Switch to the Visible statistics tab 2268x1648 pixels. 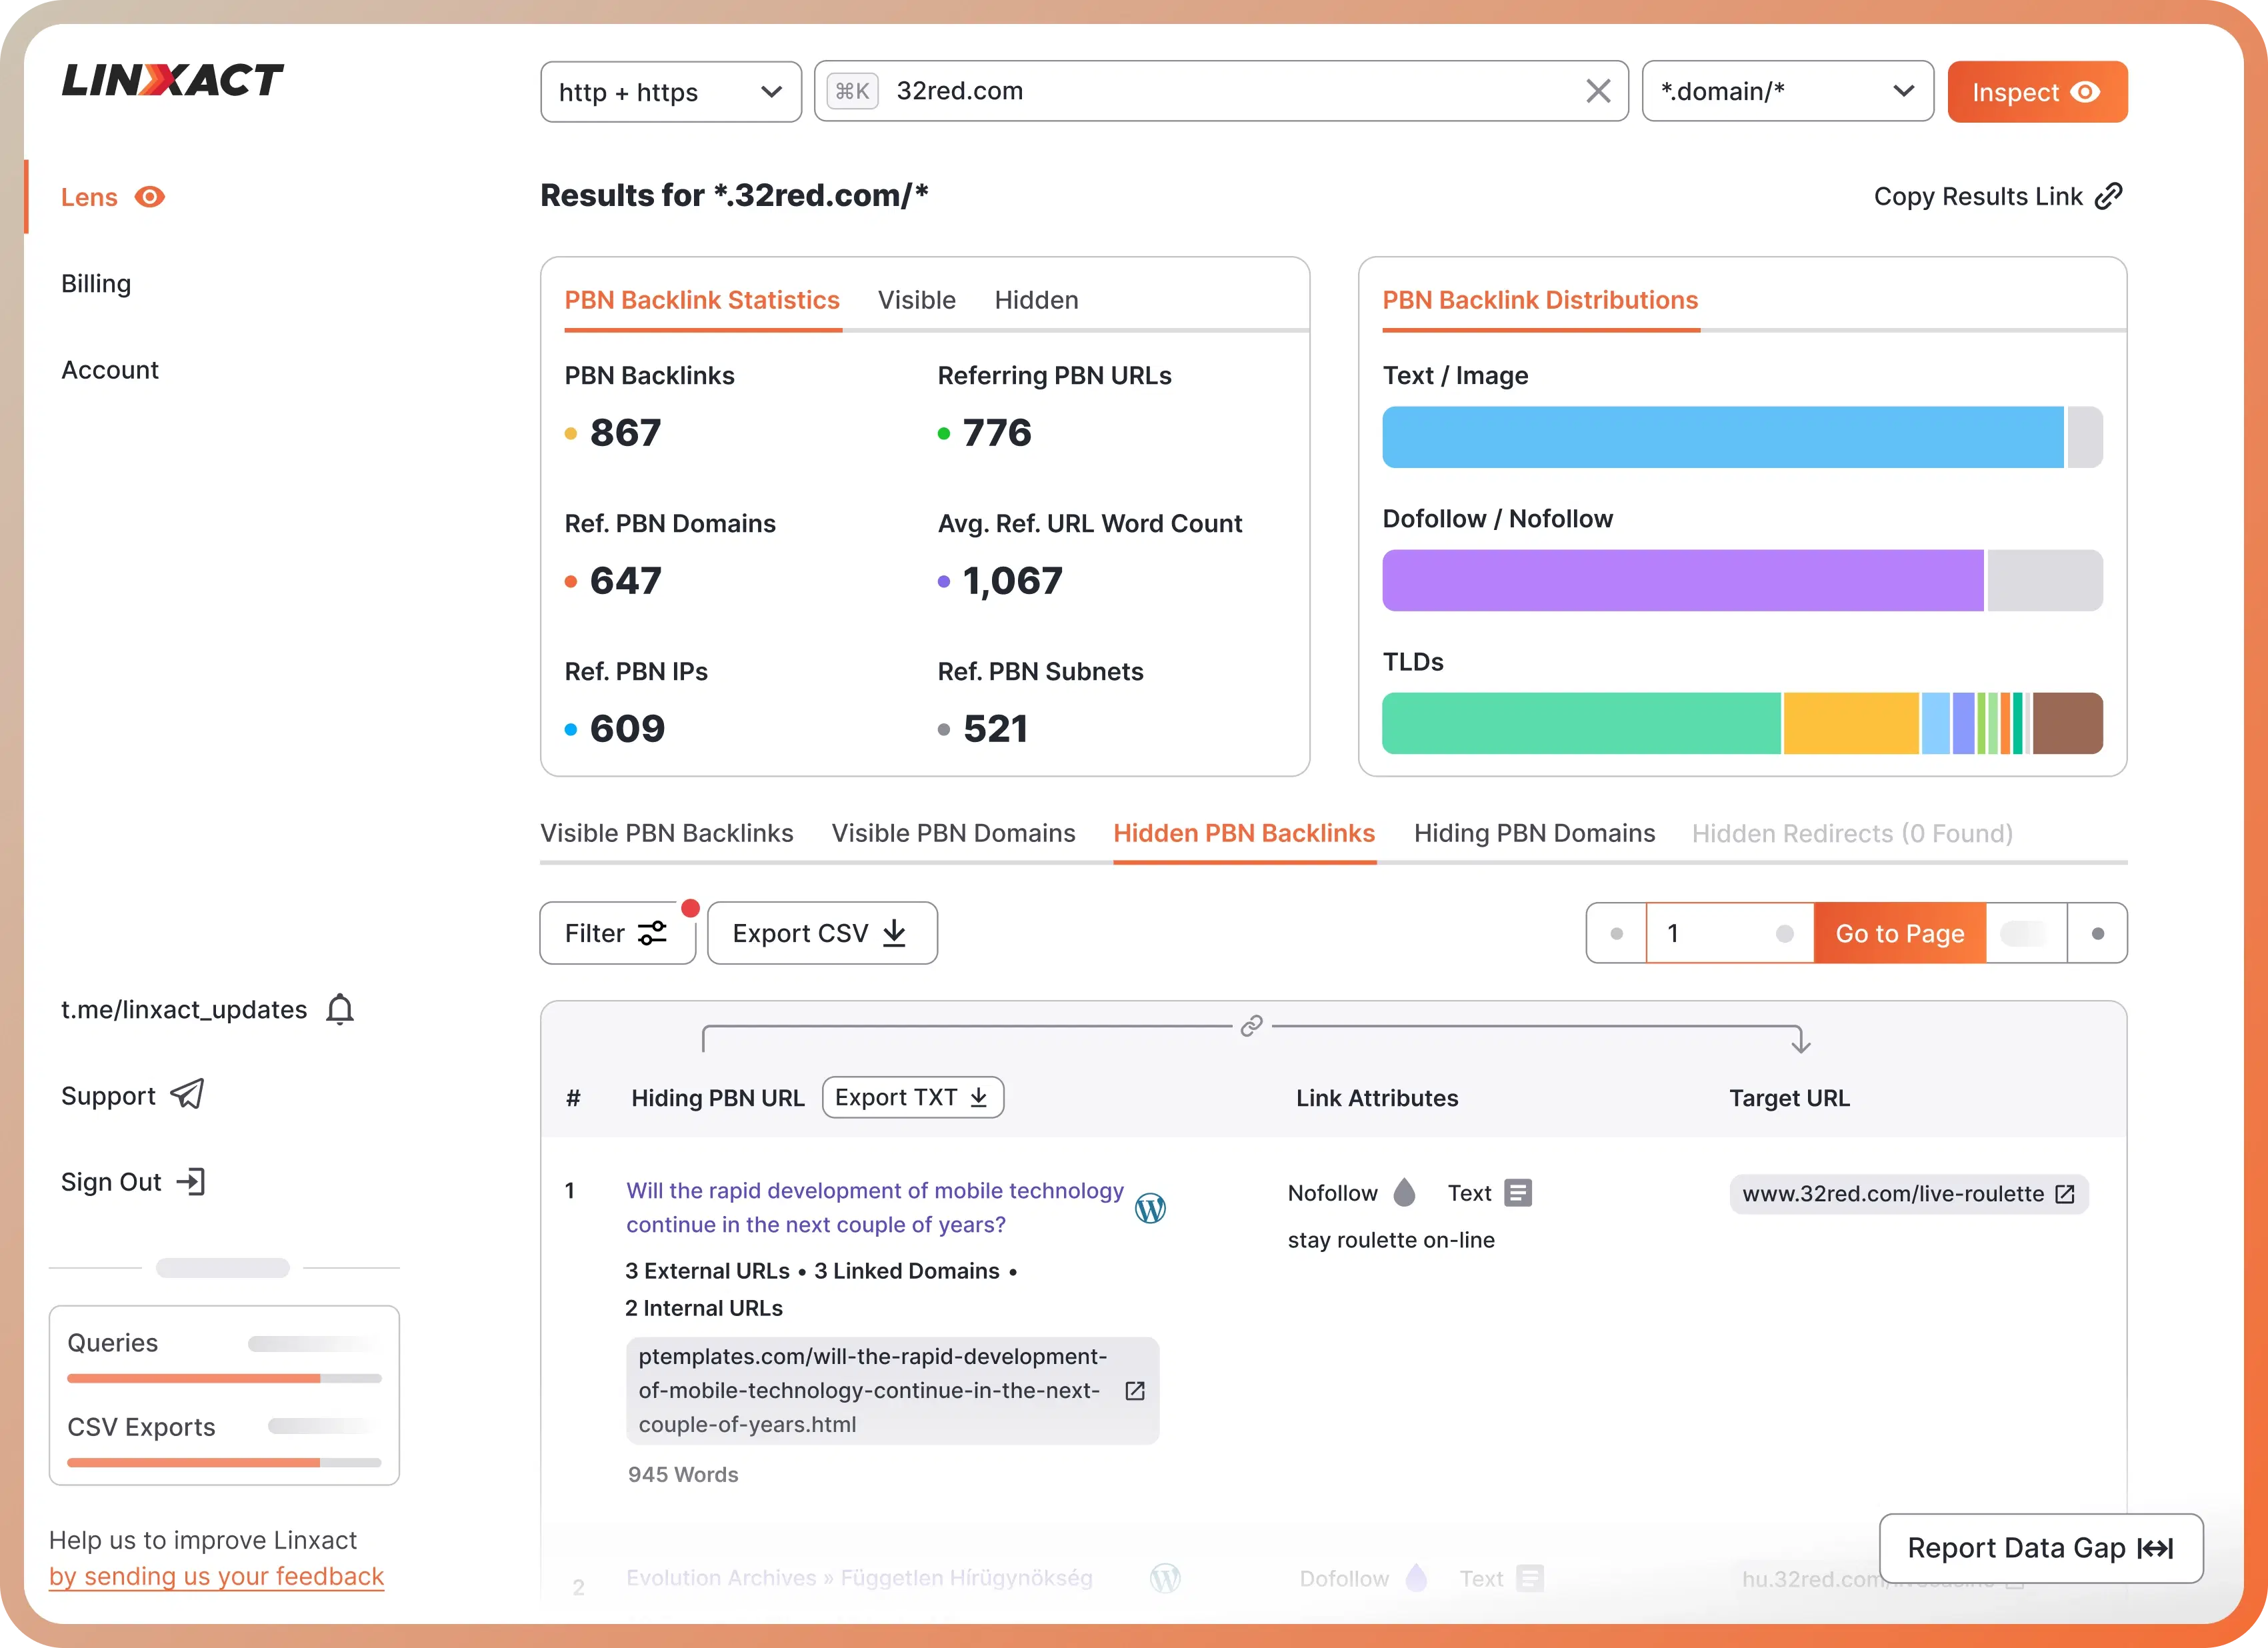click(916, 300)
